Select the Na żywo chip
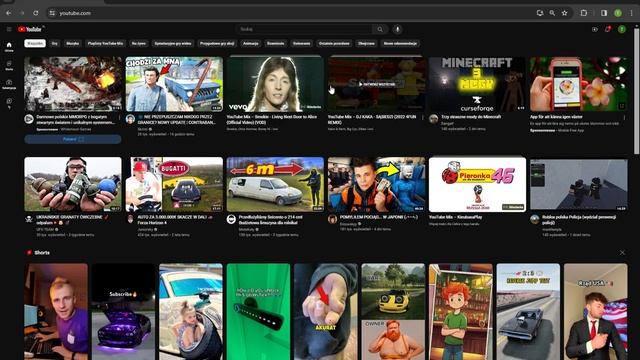Screen dimensions: 640x360 (139, 43)
